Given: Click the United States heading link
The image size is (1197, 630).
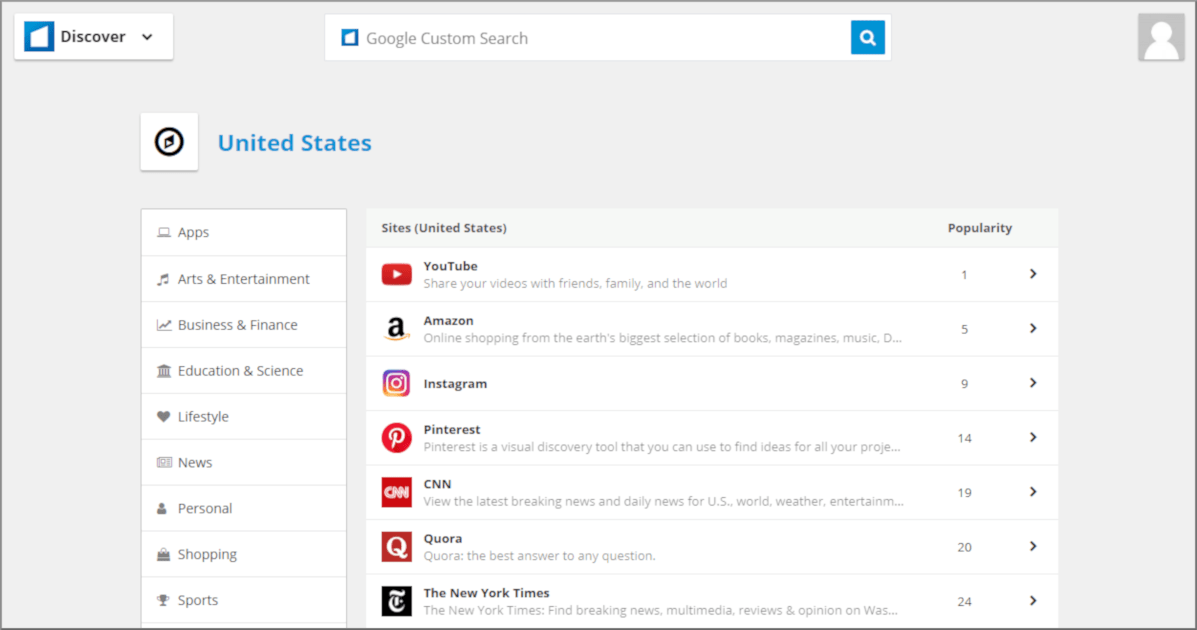Looking at the screenshot, I should tap(295, 143).
